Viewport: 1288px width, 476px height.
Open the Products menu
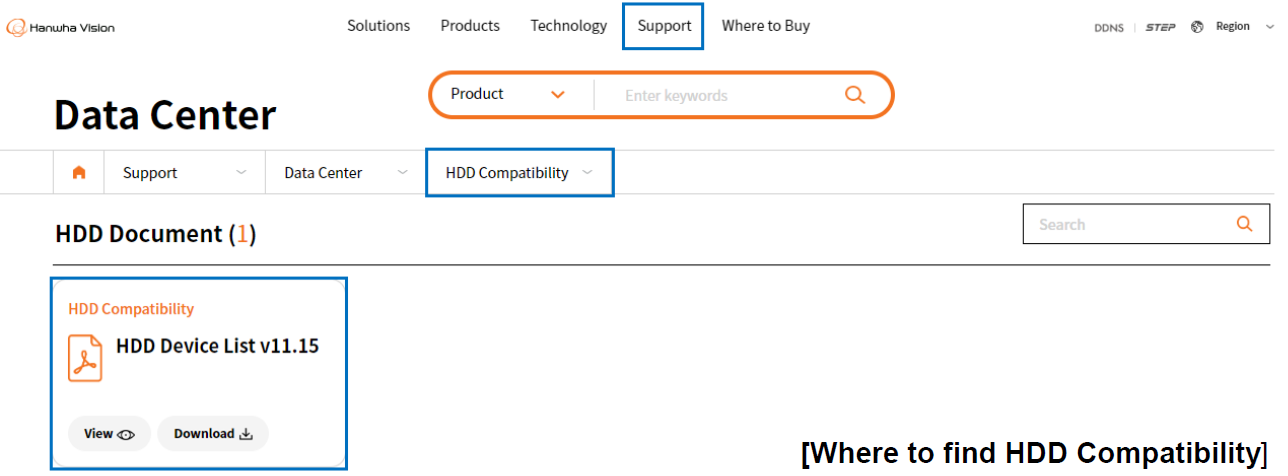[470, 26]
